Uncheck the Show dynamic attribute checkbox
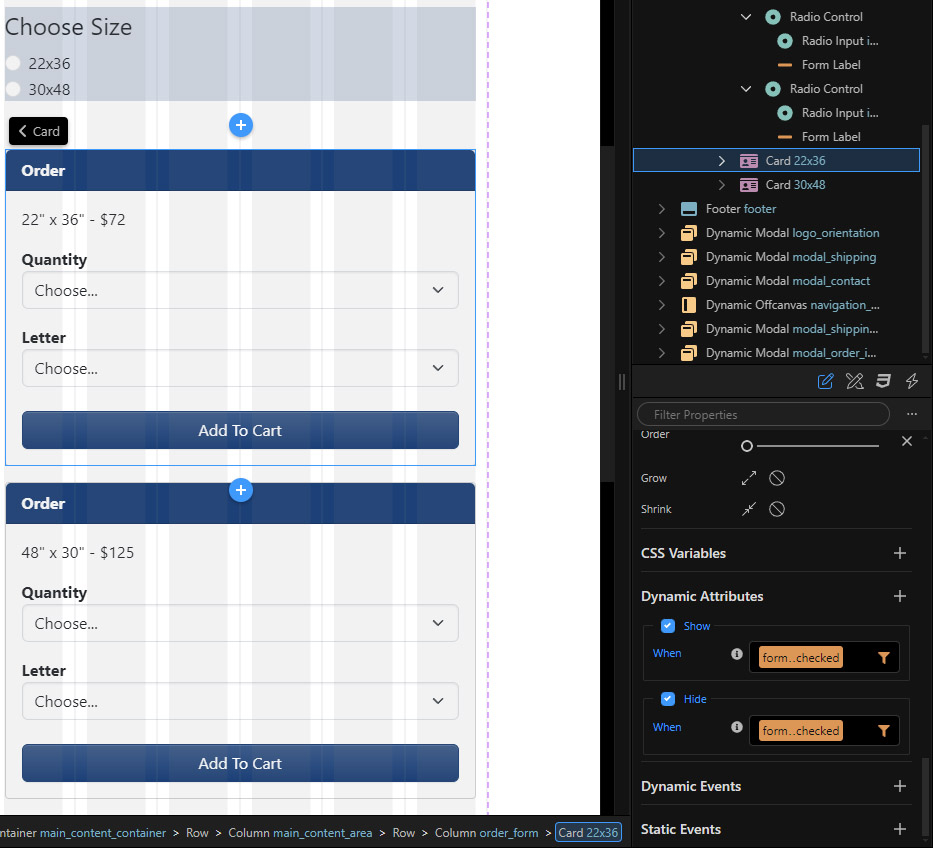The height and width of the screenshot is (848, 933). tap(668, 626)
